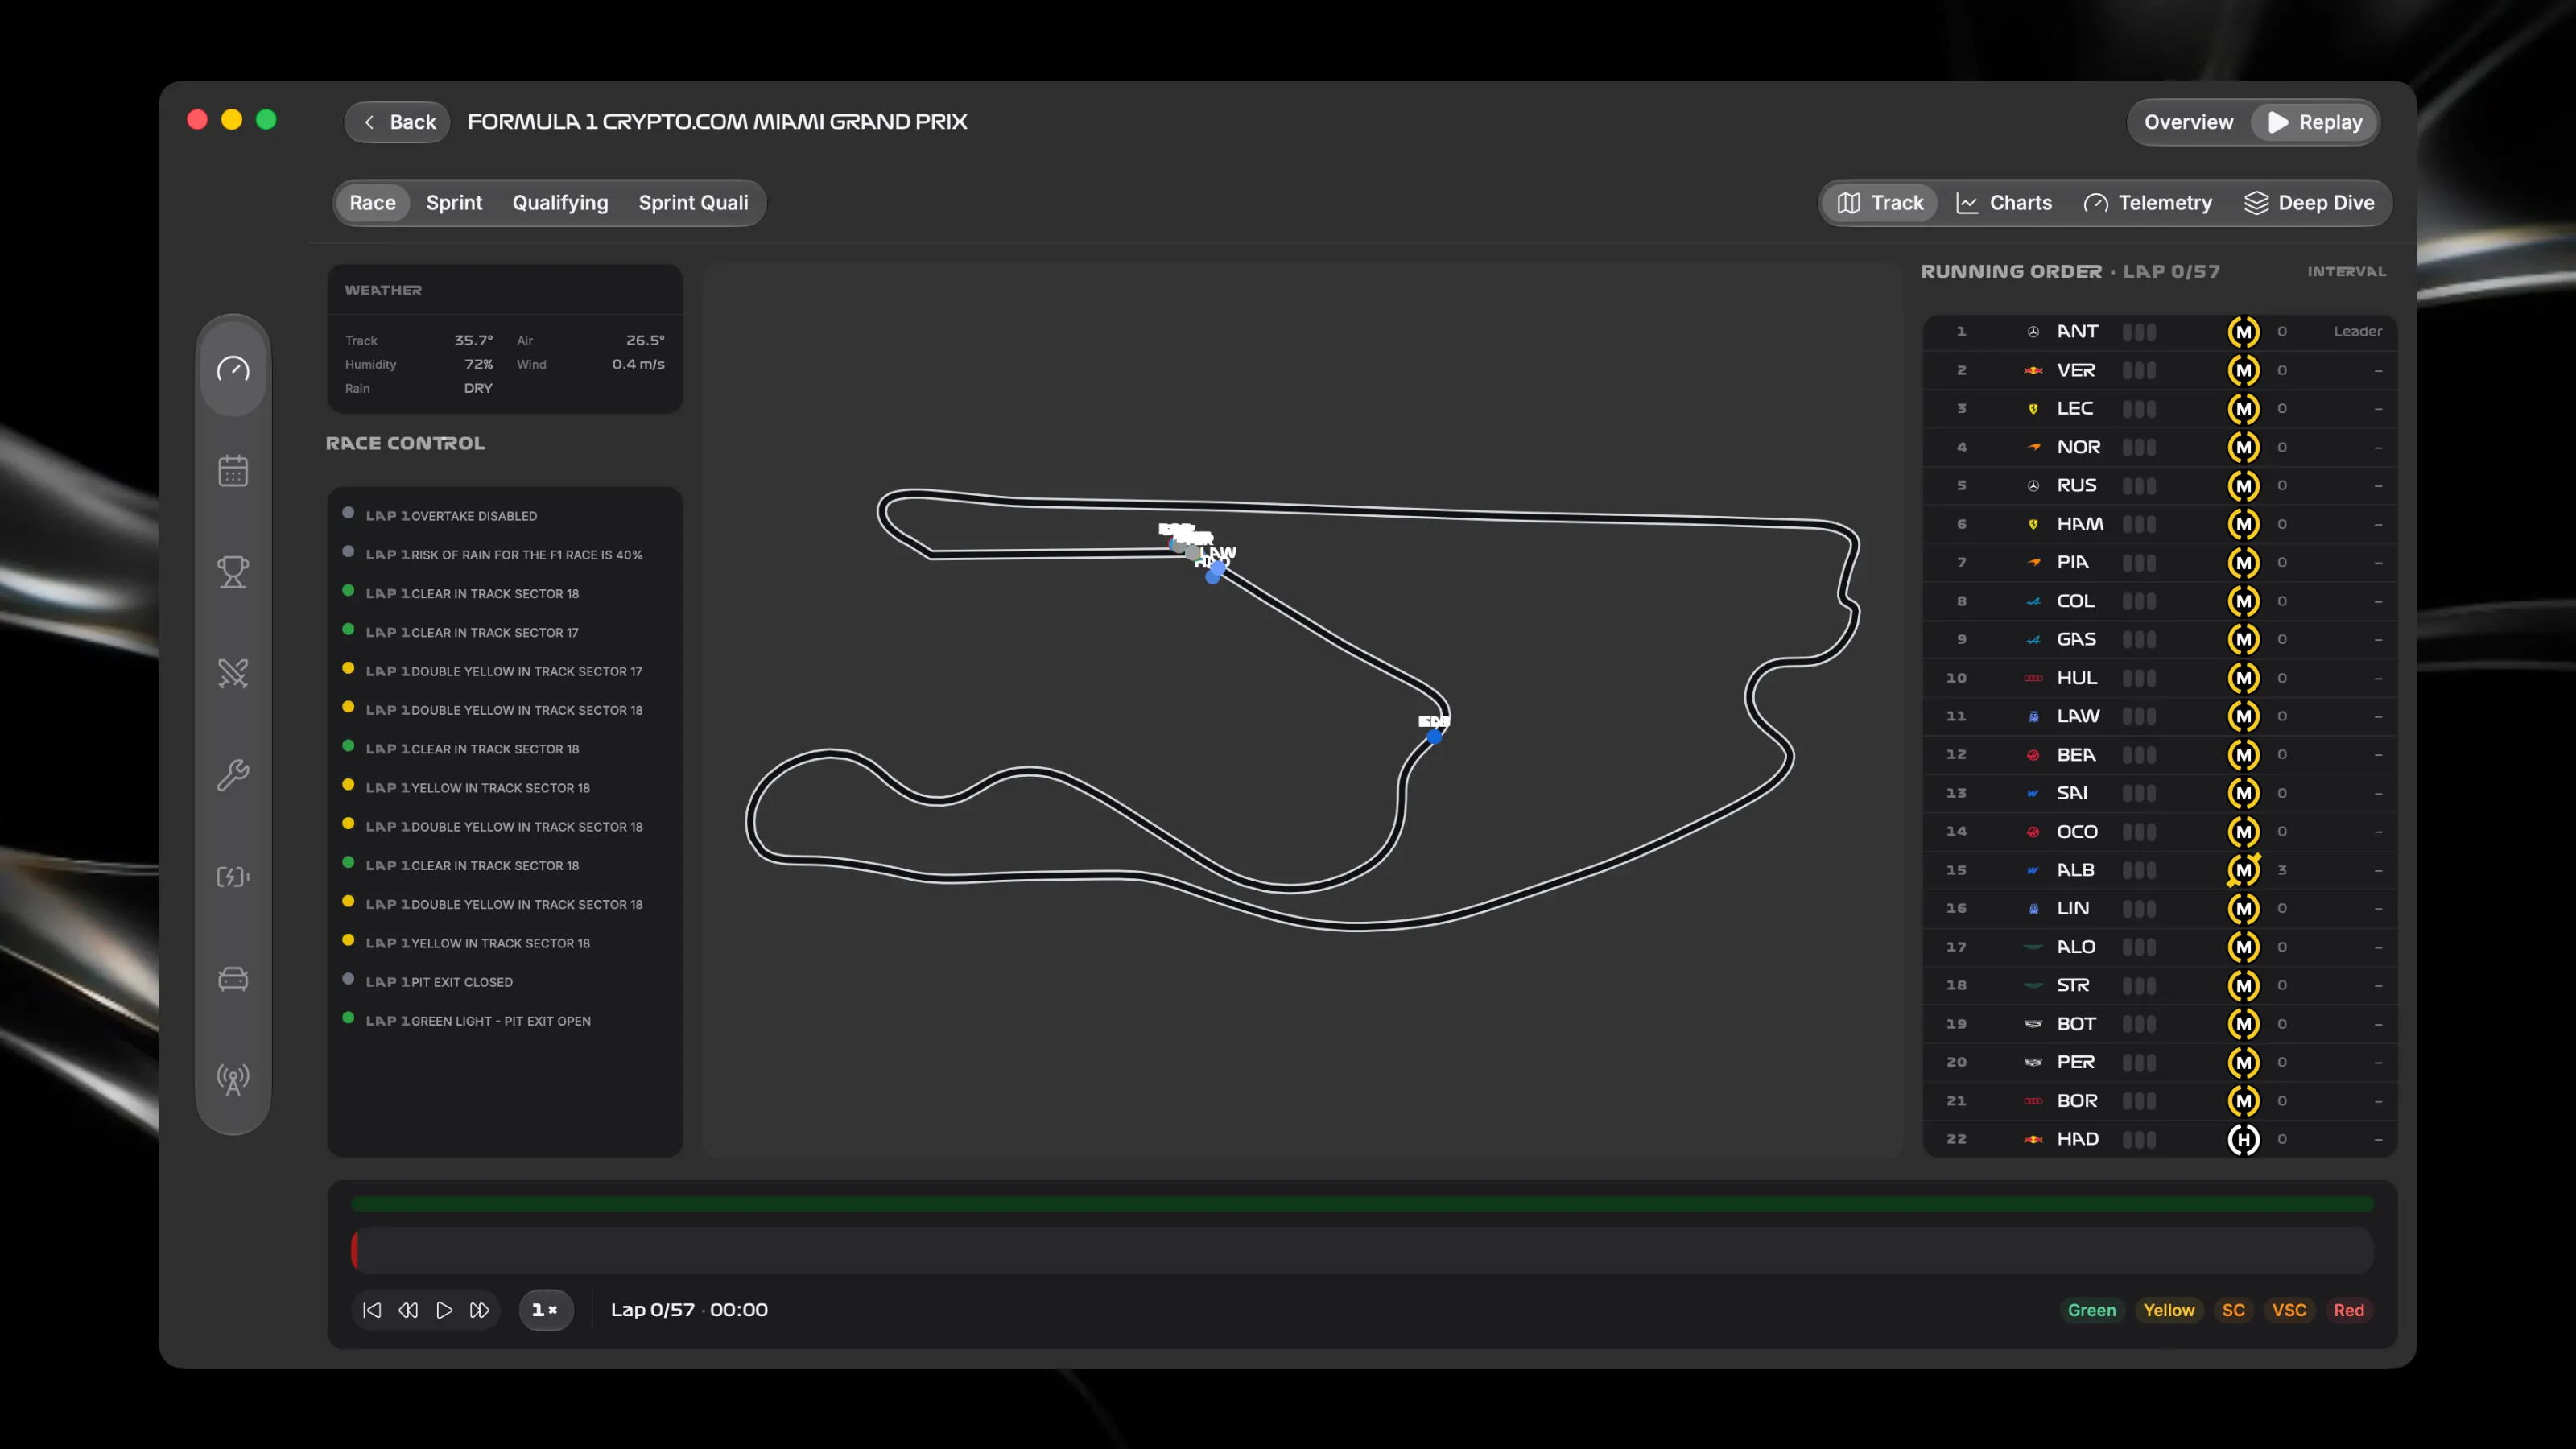Select driver BOR in running order
This screenshot has width=2576, height=1449.
(2160, 1101)
